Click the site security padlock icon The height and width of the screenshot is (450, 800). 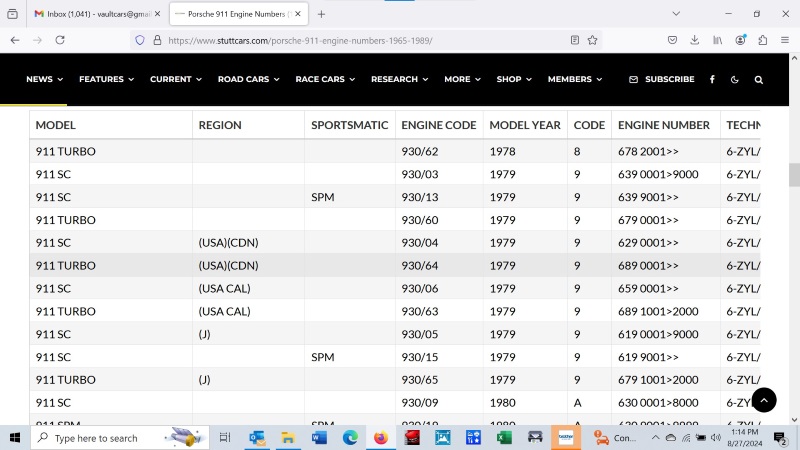(x=157, y=40)
